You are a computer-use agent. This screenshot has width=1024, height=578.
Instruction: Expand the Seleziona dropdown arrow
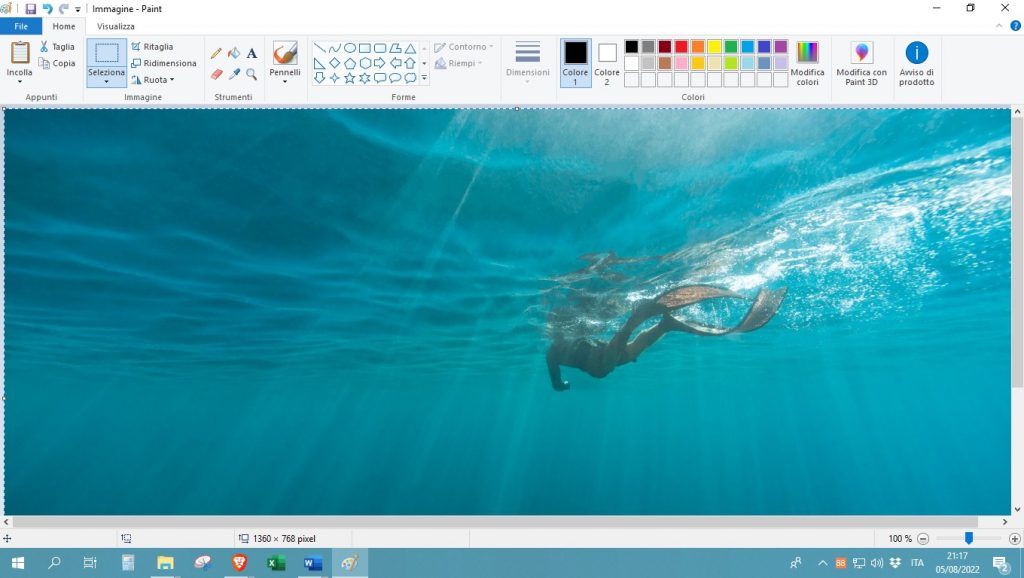[106, 82]
